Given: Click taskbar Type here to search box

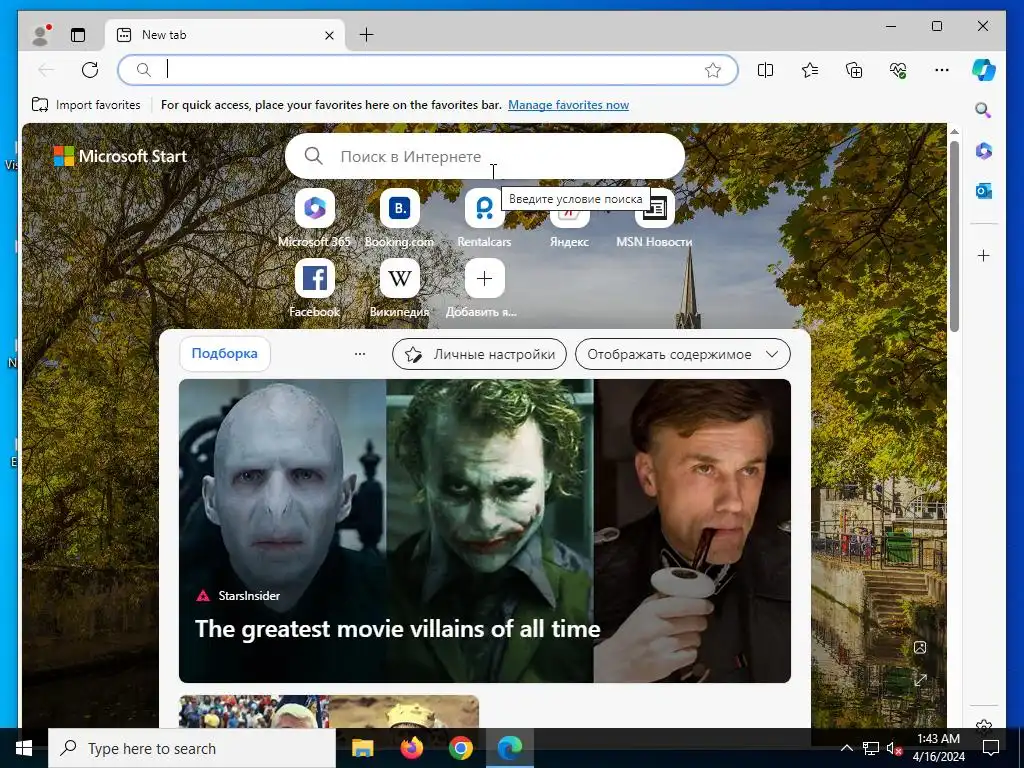Looking at the screenshot, I should point(192,748).
